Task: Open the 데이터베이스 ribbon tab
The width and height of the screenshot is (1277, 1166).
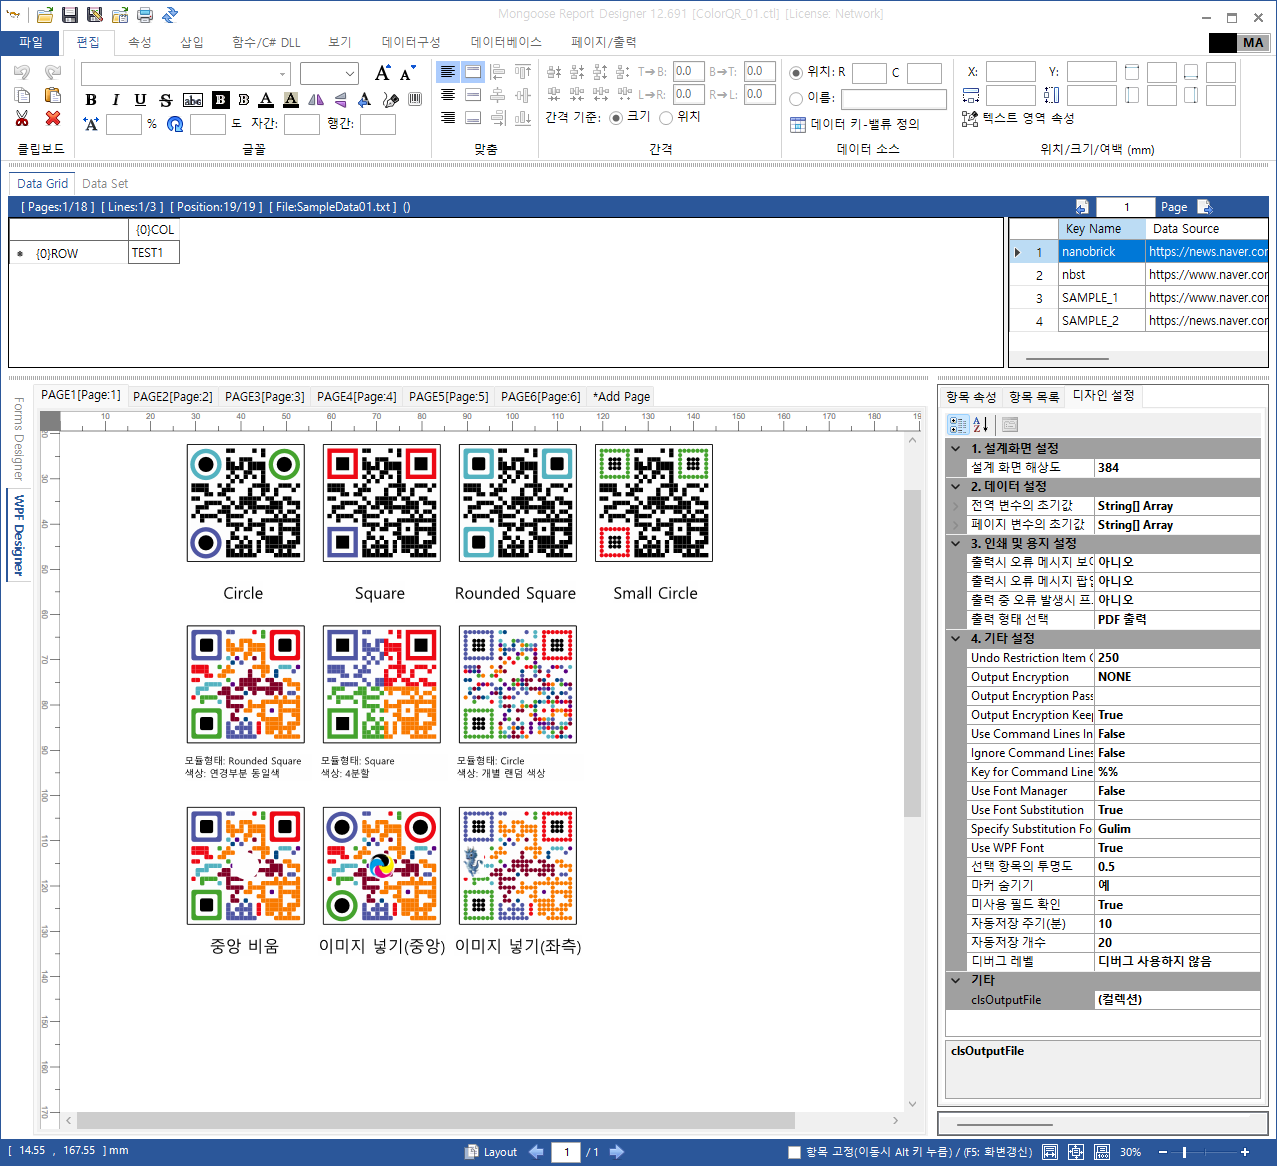Action: point(506,43)
